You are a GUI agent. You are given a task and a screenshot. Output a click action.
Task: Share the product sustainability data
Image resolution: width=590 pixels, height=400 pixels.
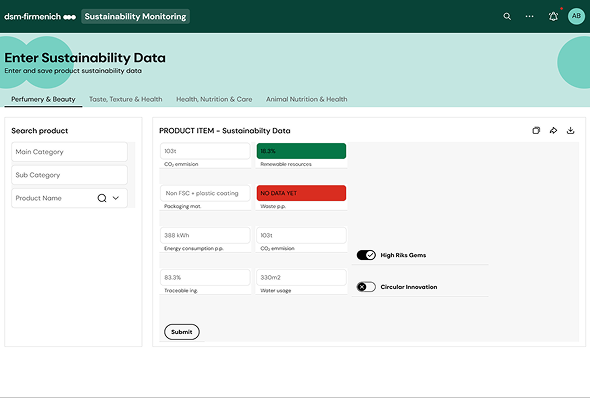coord(553,131)
